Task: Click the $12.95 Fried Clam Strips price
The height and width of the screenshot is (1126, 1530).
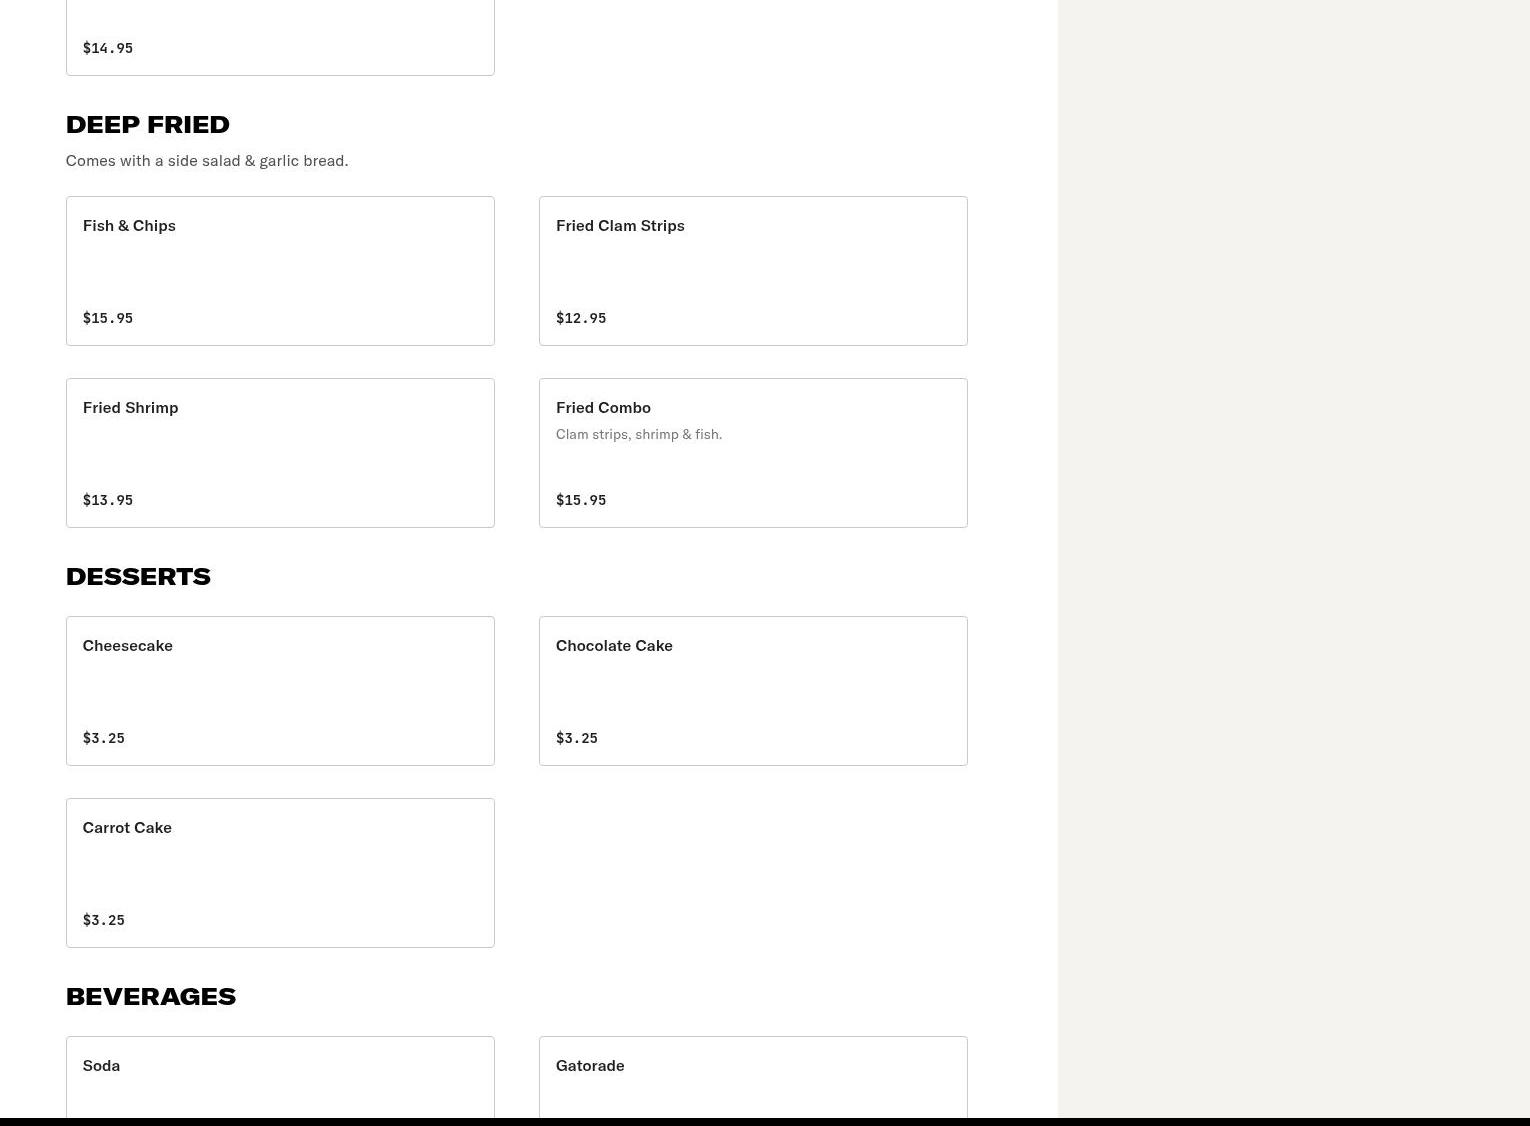Action: 581,318
